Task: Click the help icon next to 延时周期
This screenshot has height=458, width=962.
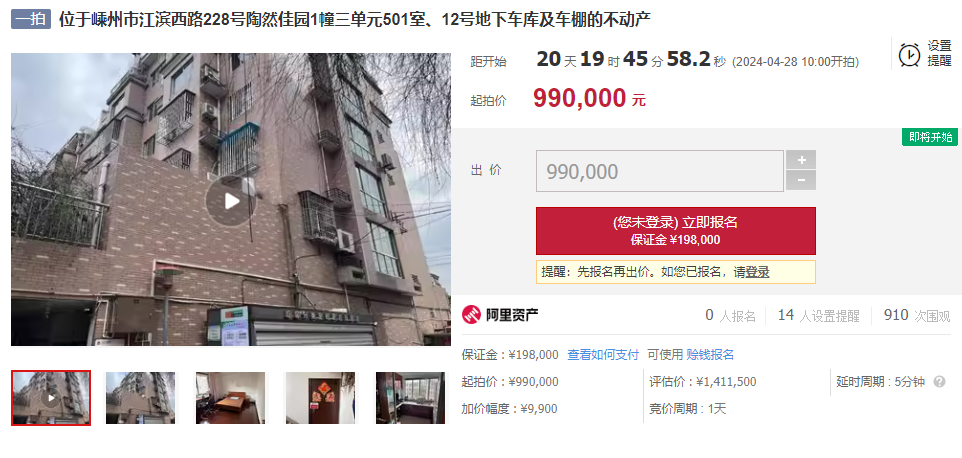Action: [939, 382]
